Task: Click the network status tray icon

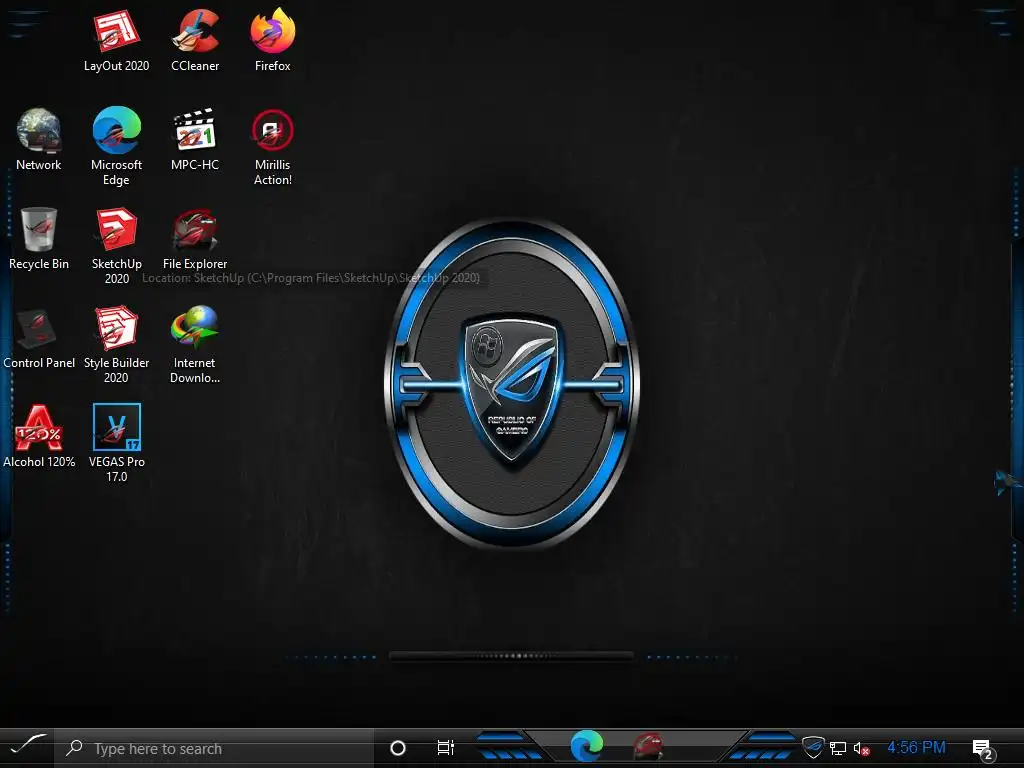Action: [838, 748]
